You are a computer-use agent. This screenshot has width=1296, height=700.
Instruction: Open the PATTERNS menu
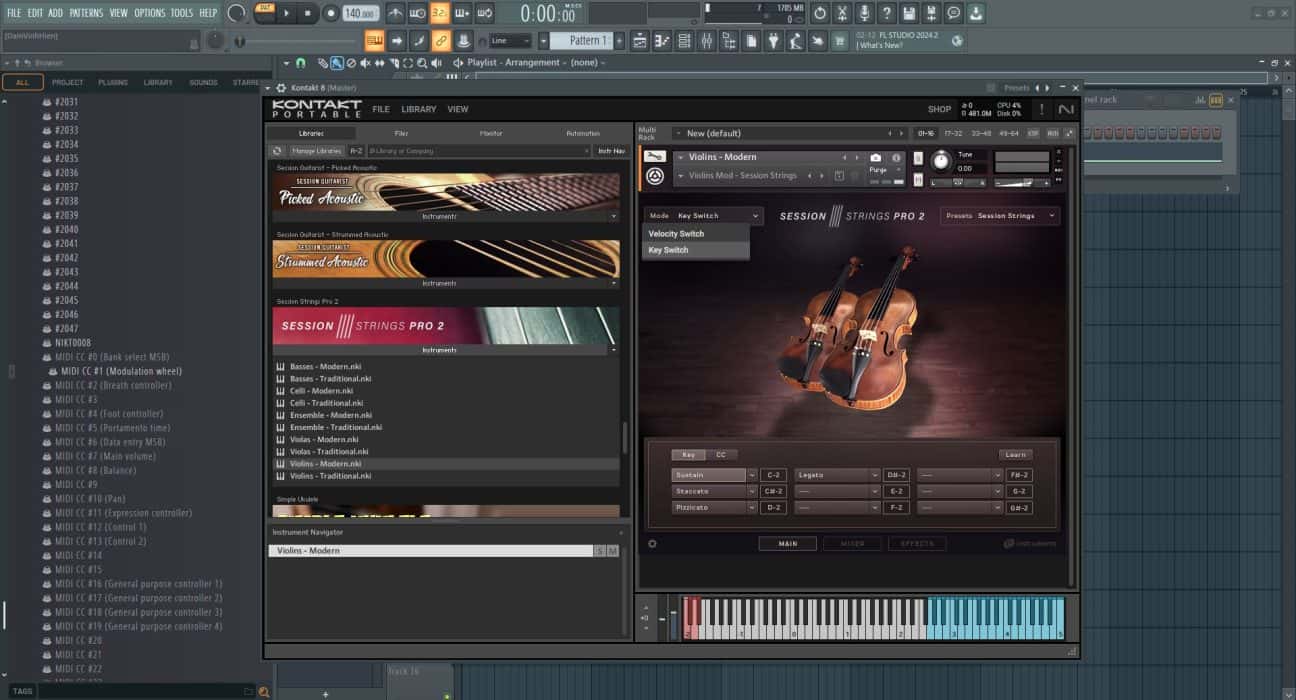tap(86, 13)
